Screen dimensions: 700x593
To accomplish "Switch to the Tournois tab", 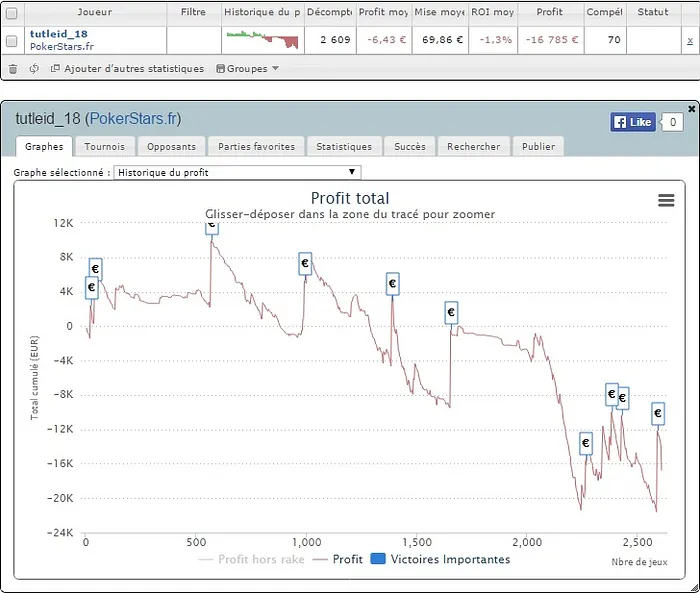I will click(104, 146).
